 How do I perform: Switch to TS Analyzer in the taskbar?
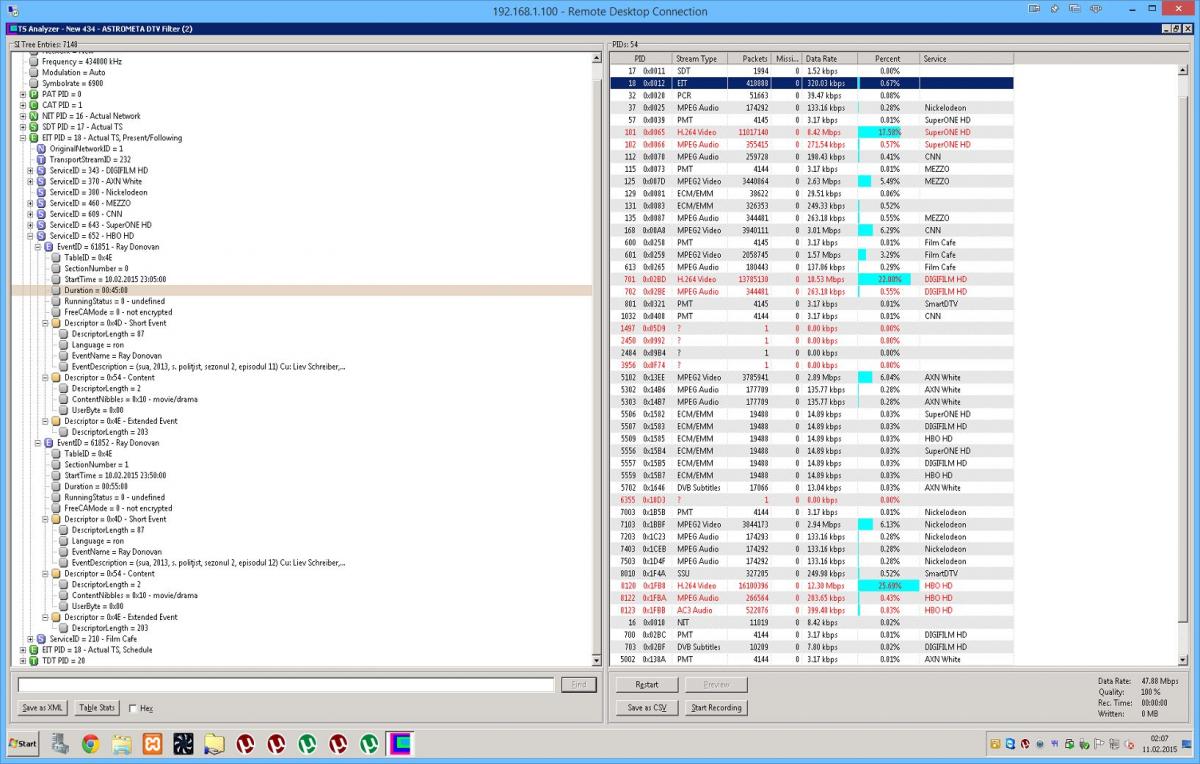coord(400,743)
